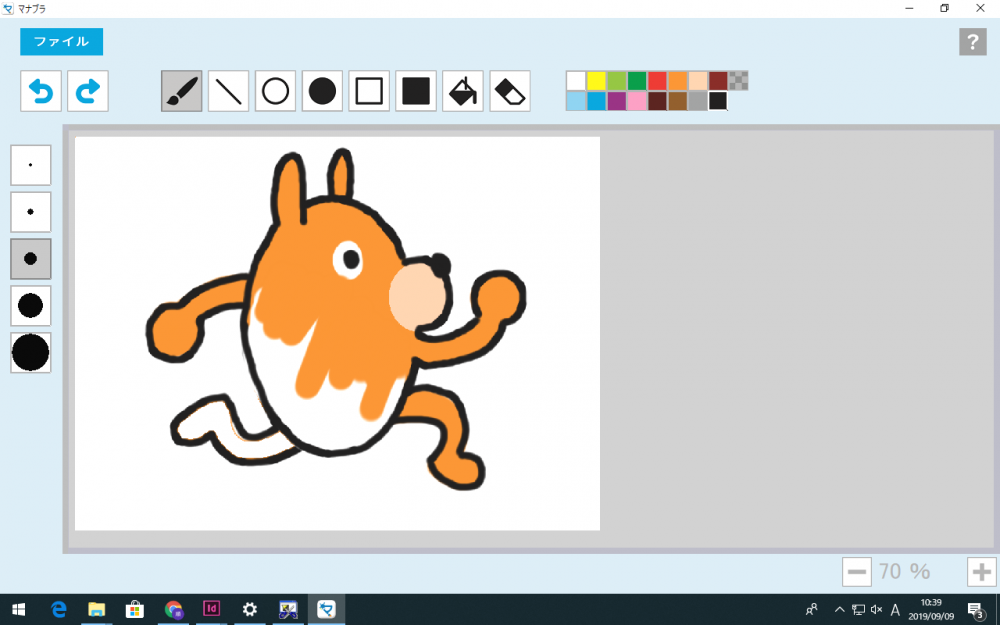Select the hollow rectangle tool

pos(369,91)
